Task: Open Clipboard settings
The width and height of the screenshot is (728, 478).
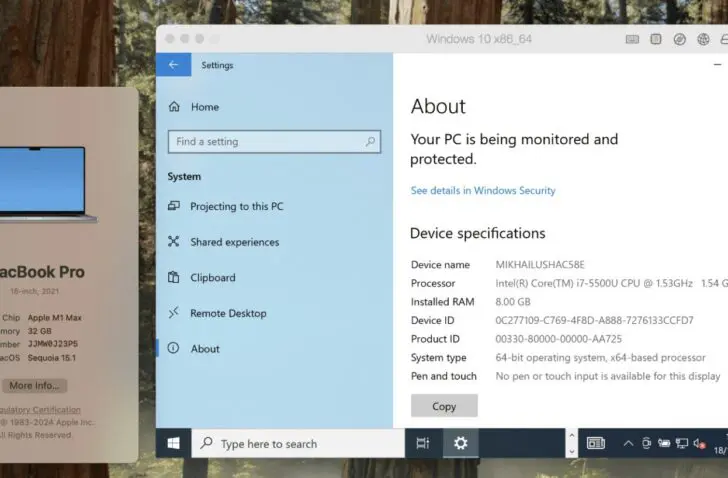Action: click(x=213, y=278)
